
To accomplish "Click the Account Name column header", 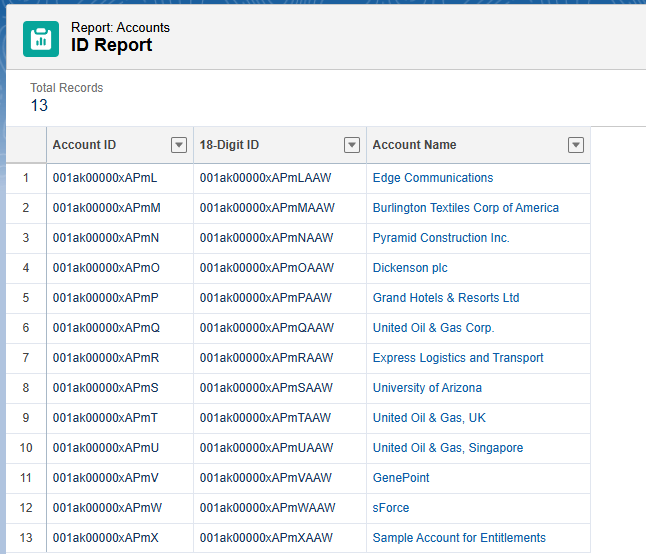I will 414,145.
